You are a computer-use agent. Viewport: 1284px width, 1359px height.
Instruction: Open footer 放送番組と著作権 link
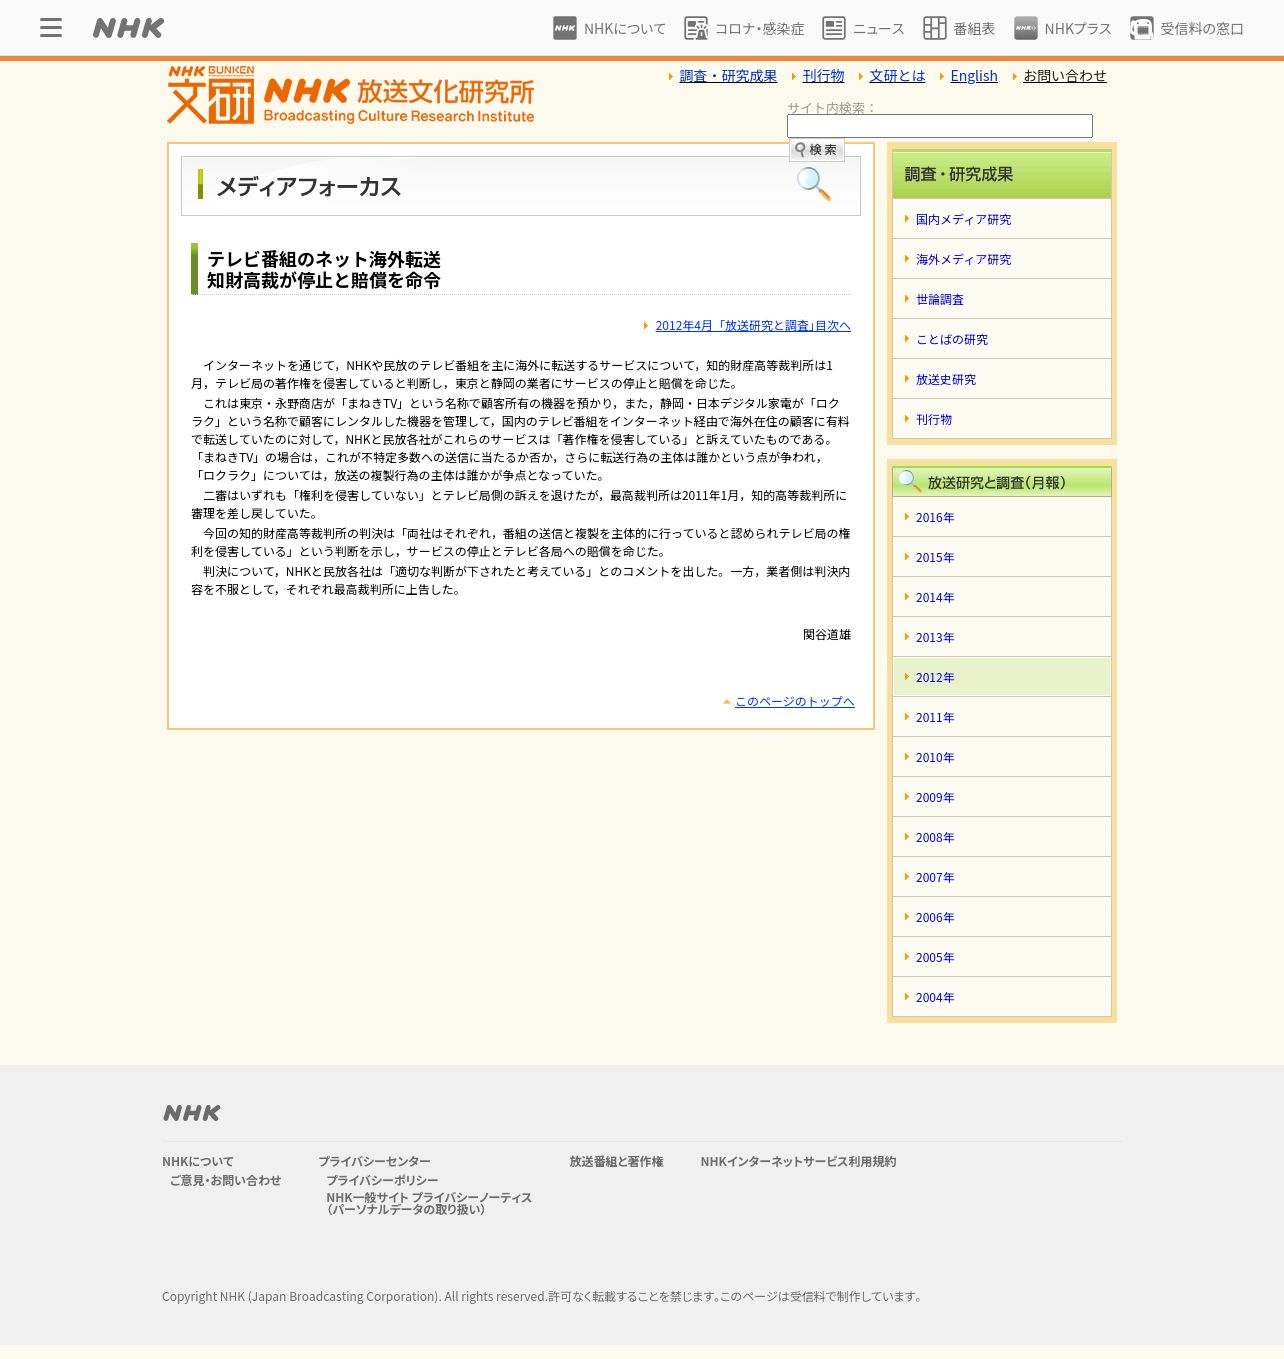tap(616, 1162)
